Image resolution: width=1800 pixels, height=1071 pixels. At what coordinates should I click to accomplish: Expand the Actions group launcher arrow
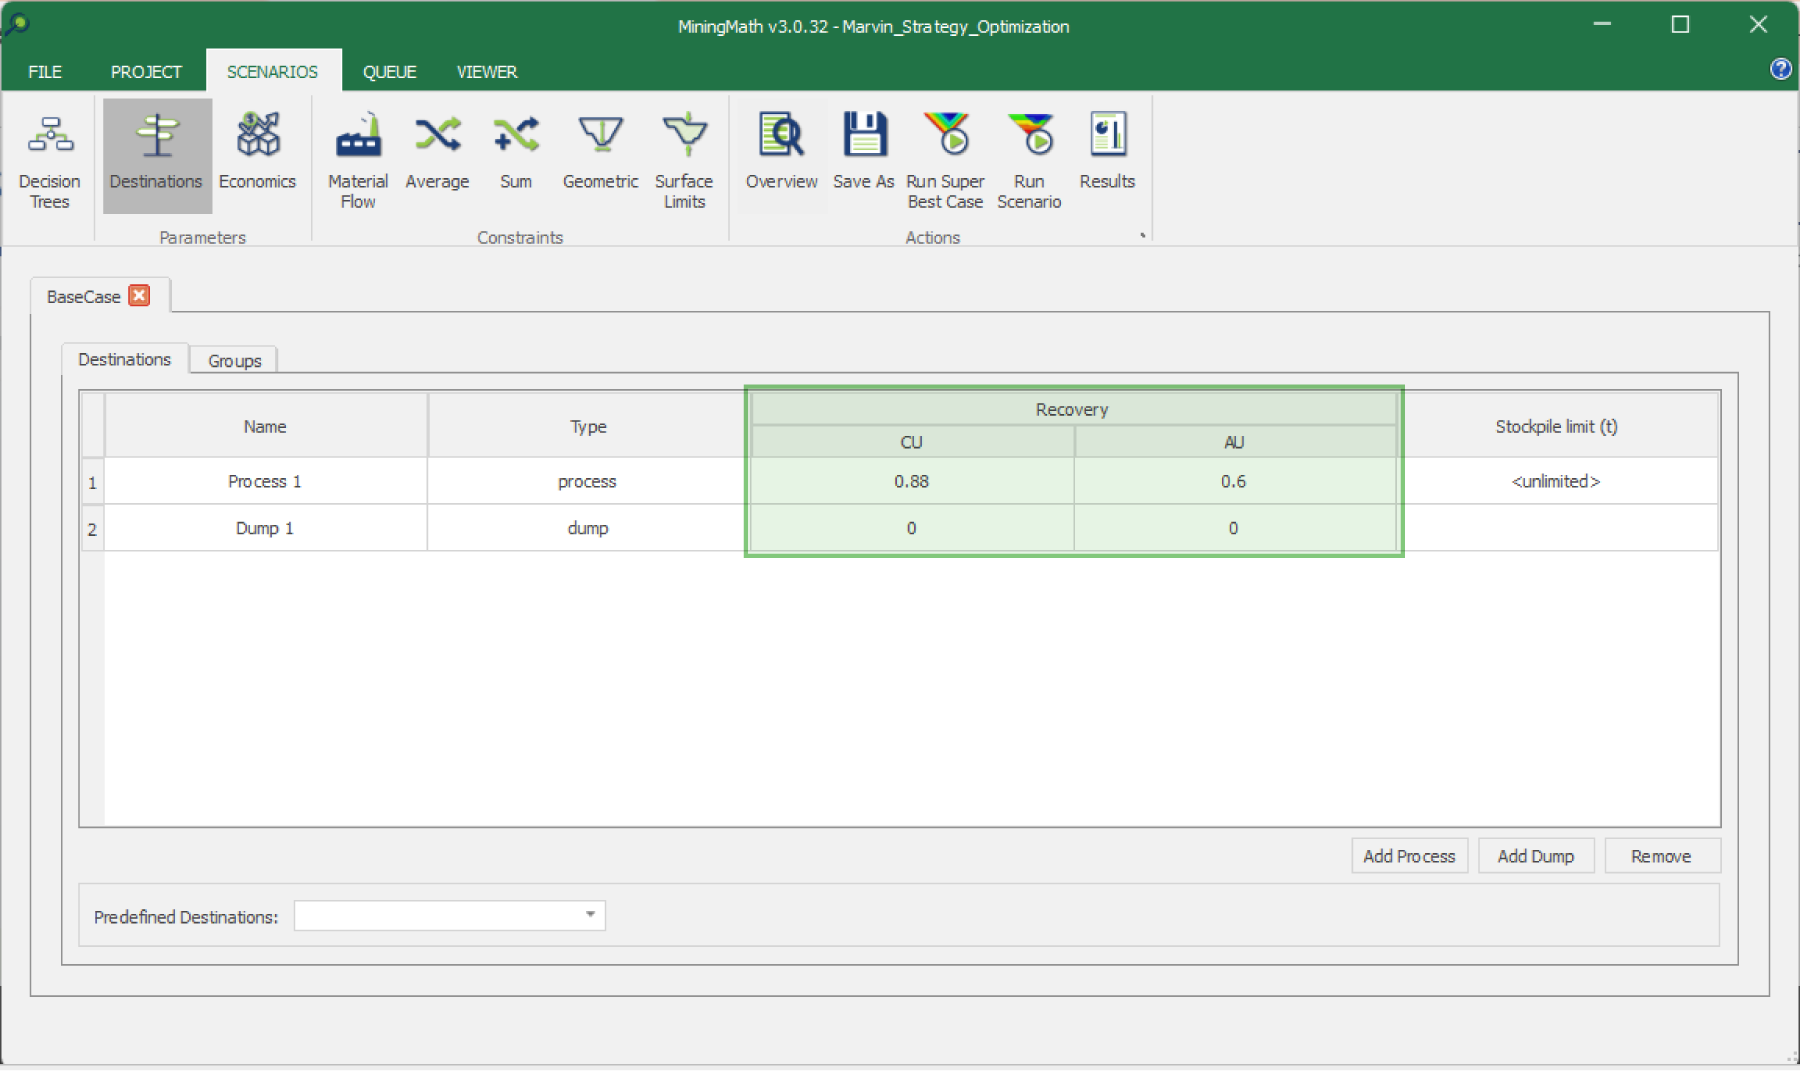pos(1142,236)
